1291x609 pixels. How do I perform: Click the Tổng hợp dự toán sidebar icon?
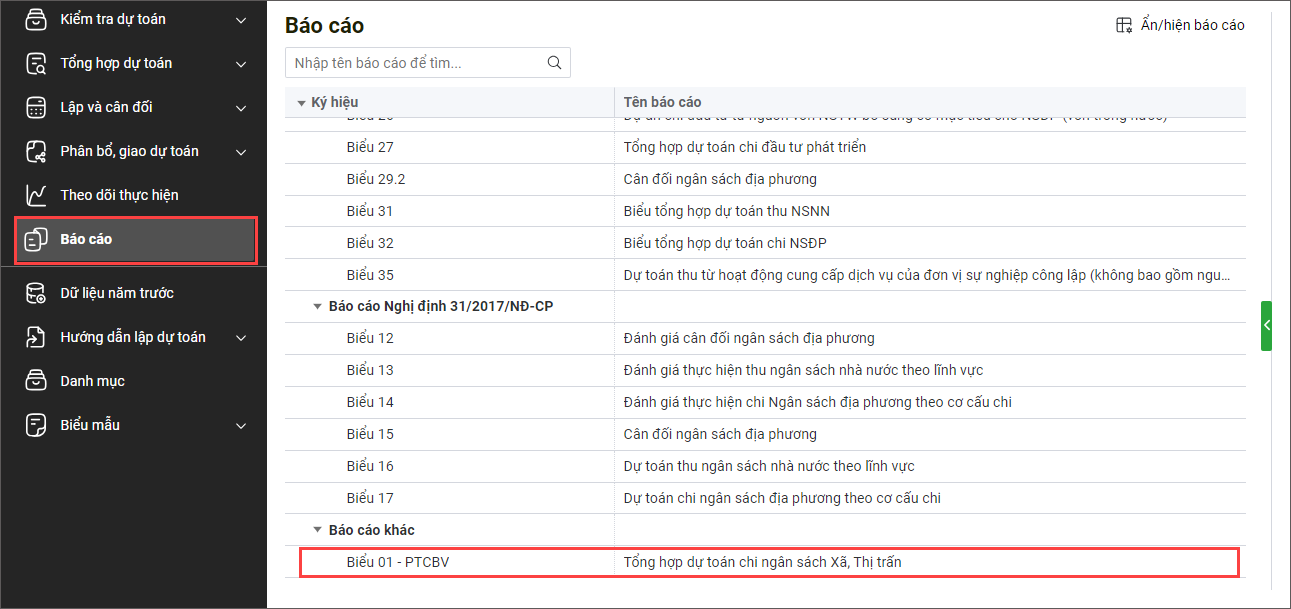36,63
